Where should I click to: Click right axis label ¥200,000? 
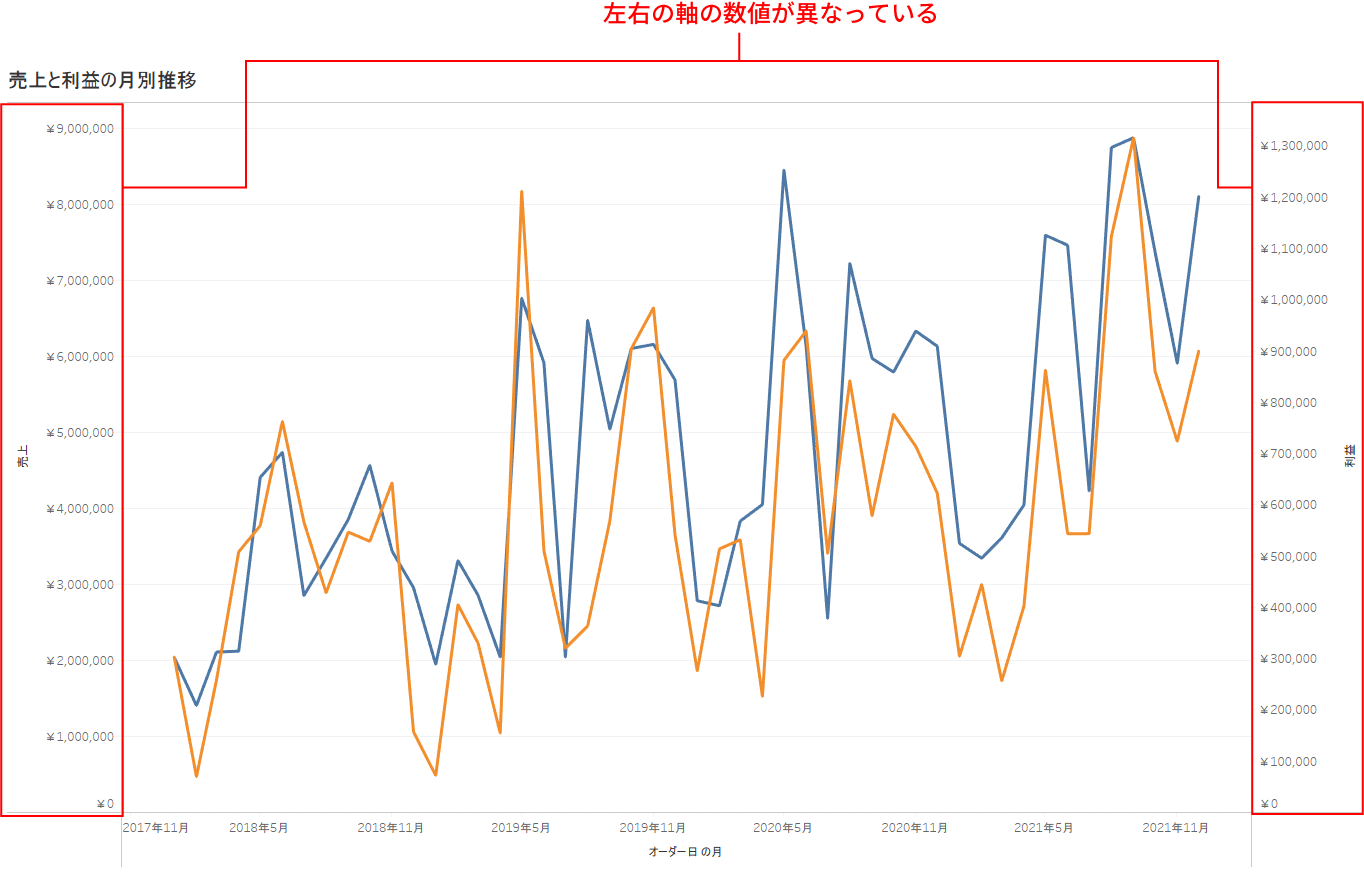[1288, 710]
